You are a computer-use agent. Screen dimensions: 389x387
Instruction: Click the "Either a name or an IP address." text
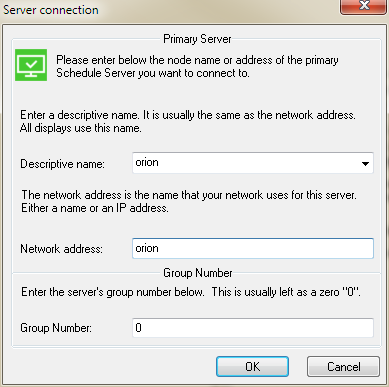(x=95, y=208)
